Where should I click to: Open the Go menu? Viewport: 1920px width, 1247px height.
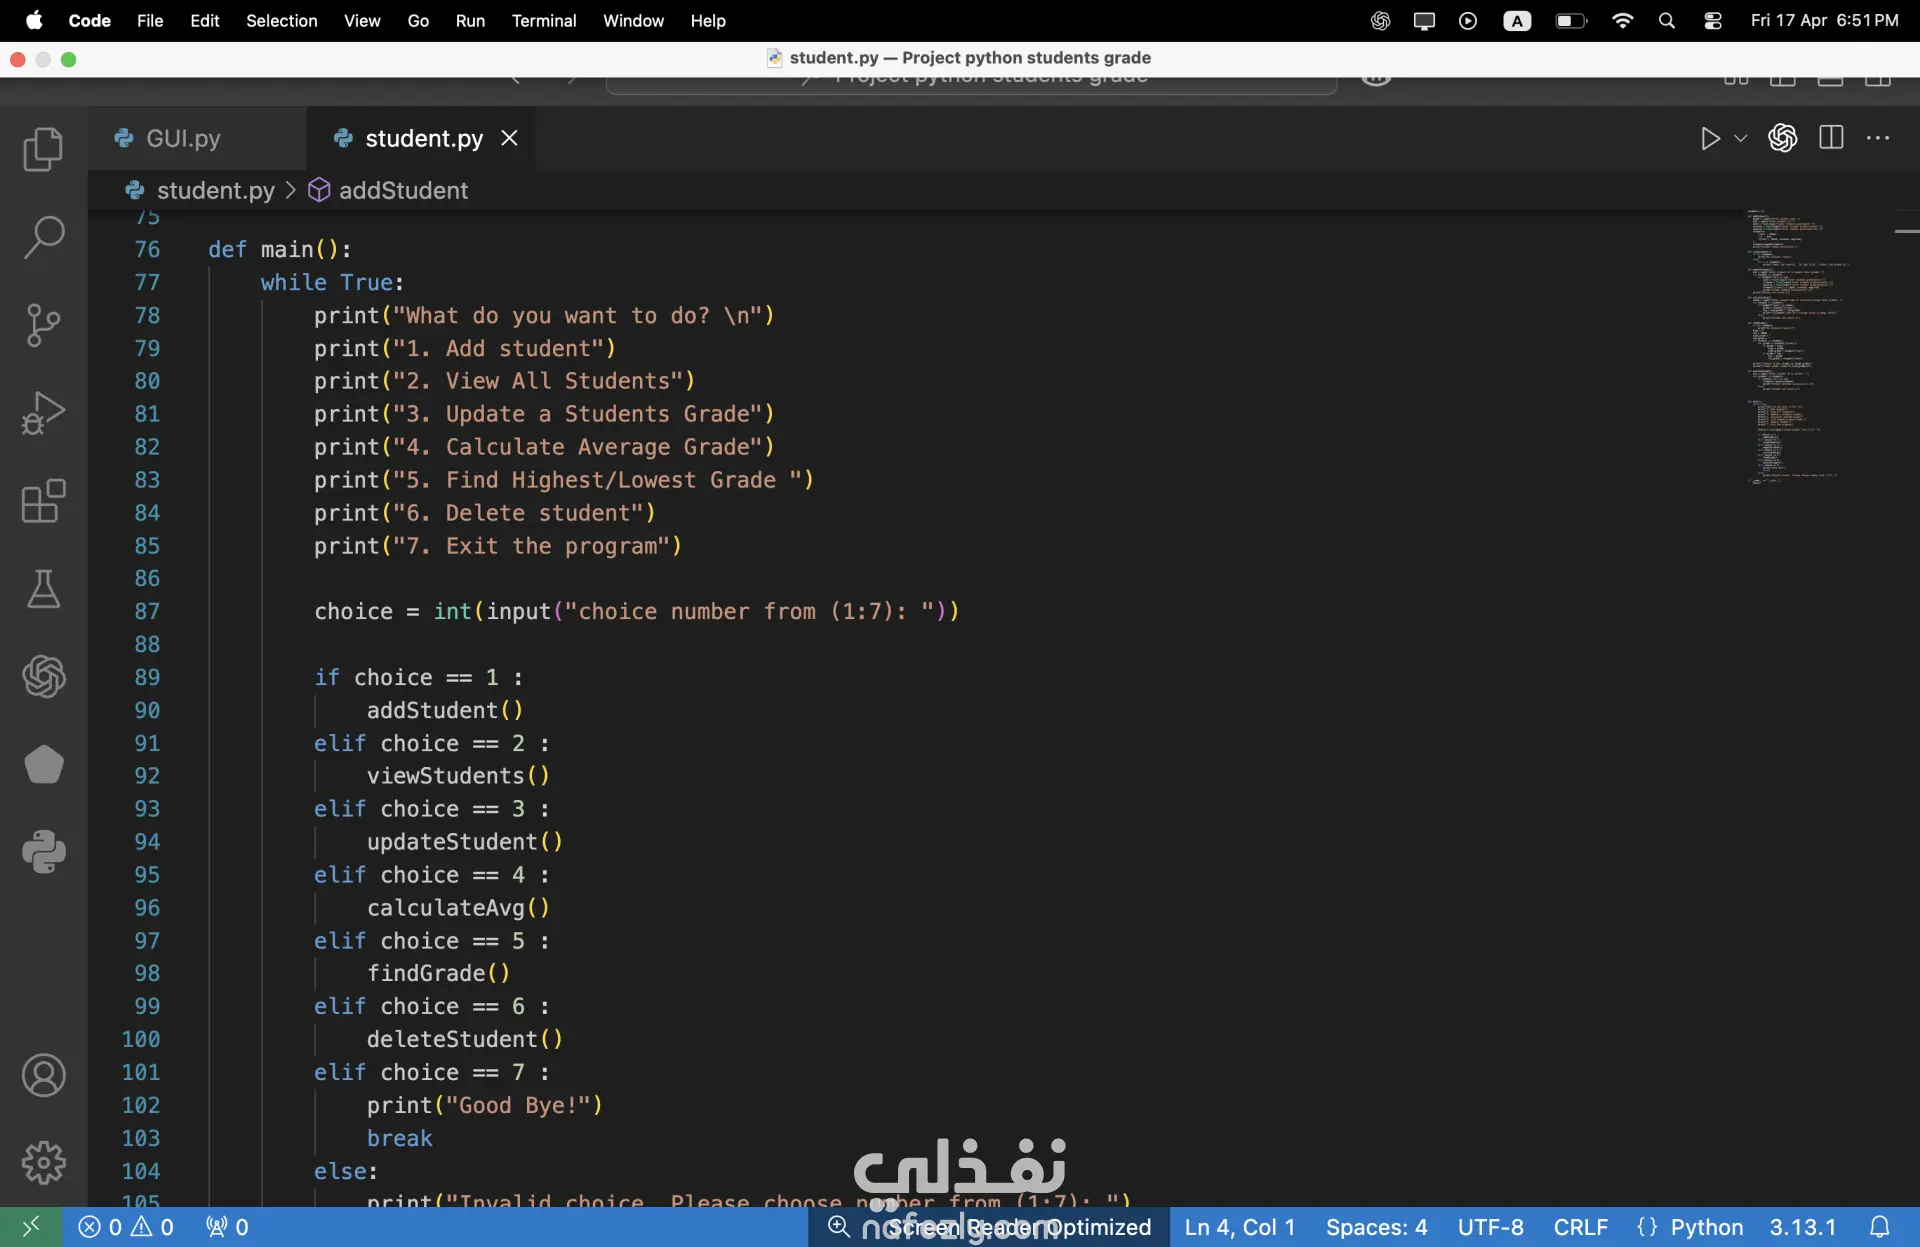point(418,21)
